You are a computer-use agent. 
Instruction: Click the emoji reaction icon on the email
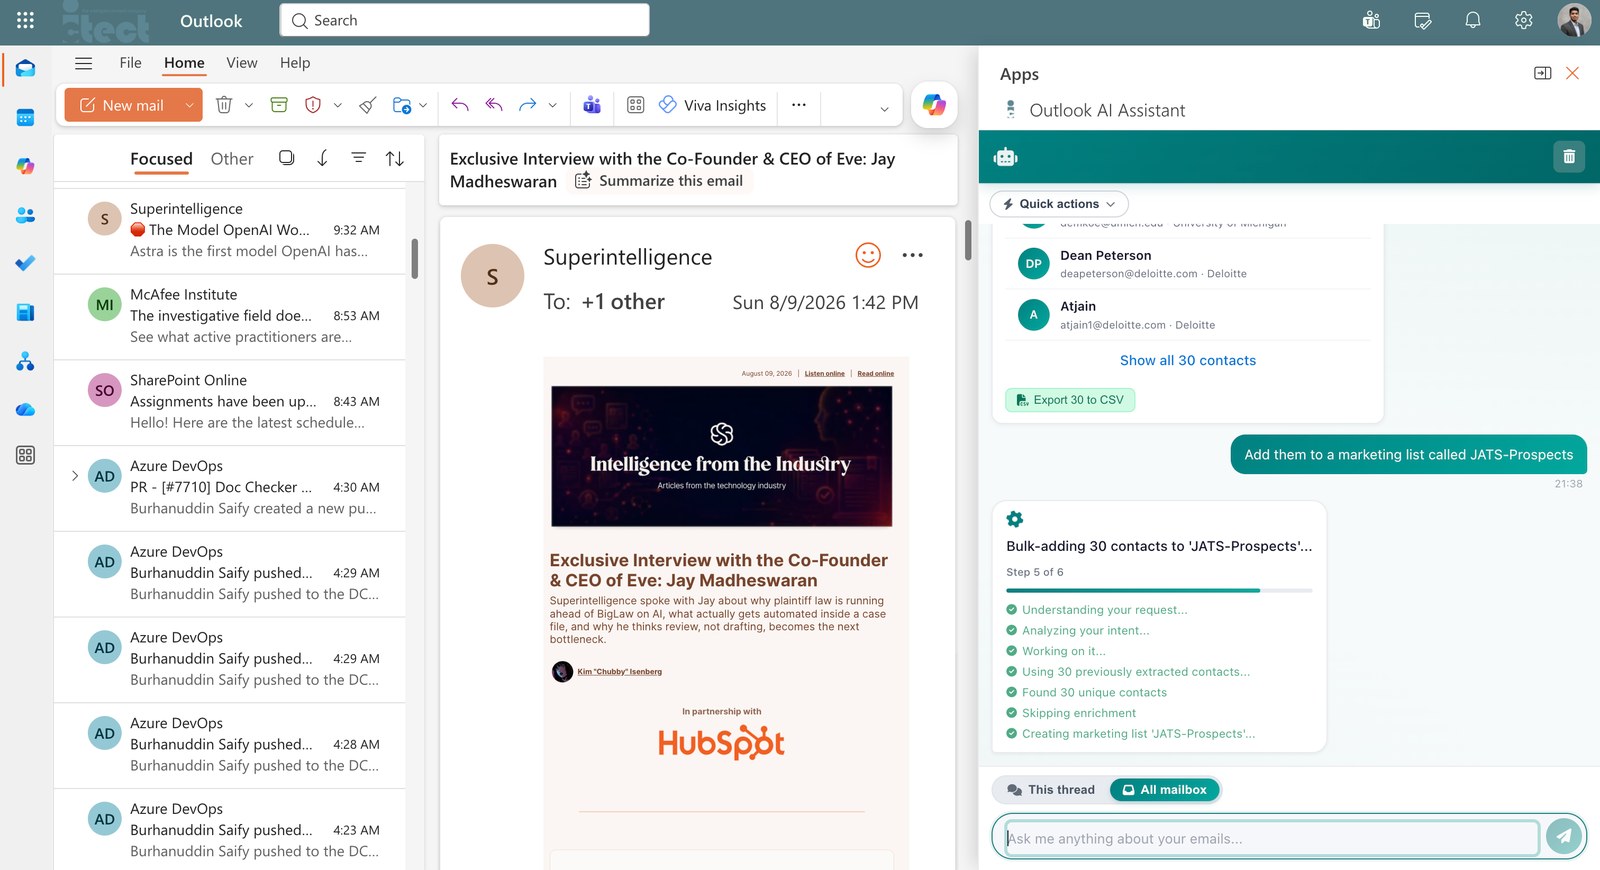868,255
